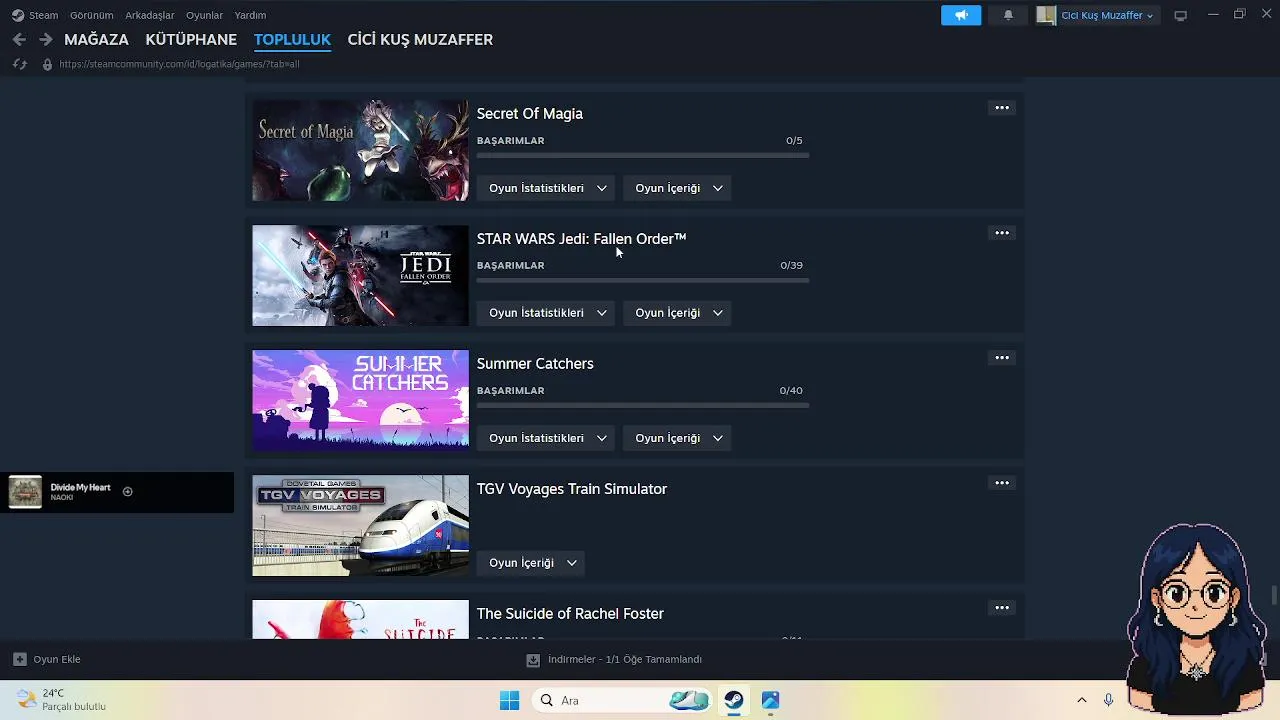The image size is (1280, 720).
Task: Open the Summer Catchers title link
Action: point(535,364)
